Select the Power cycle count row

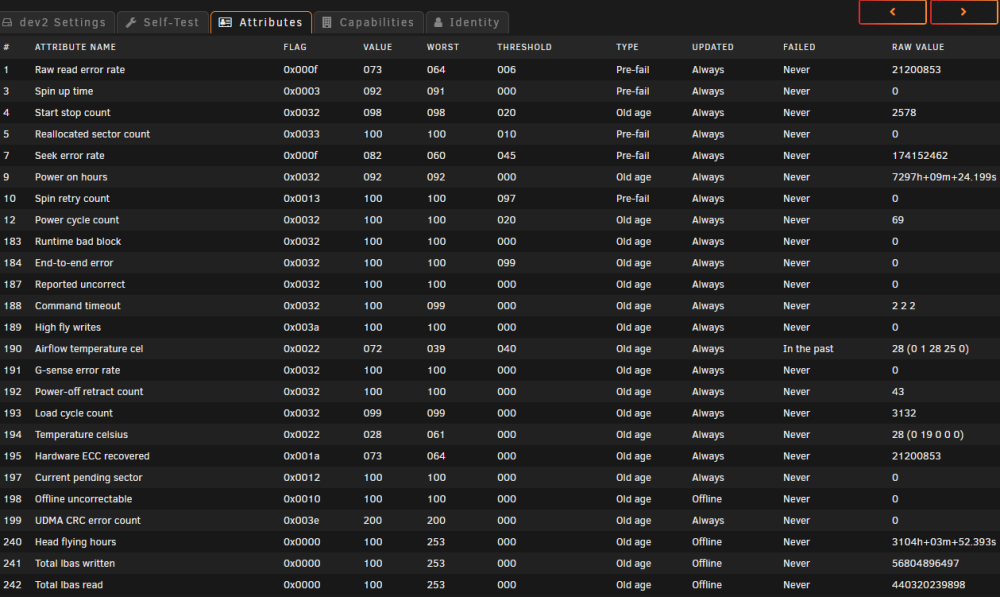coord(500,220)
